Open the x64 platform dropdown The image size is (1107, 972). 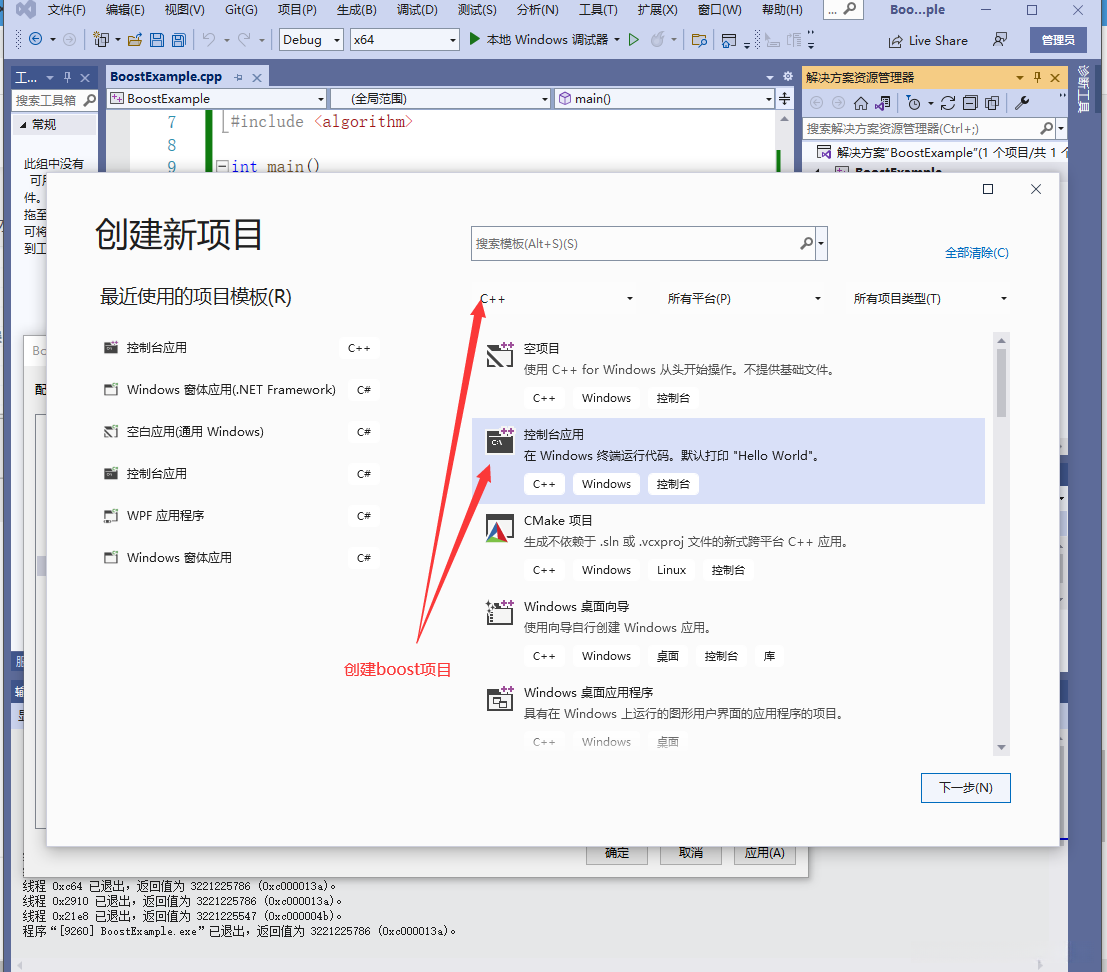point(405,40)
